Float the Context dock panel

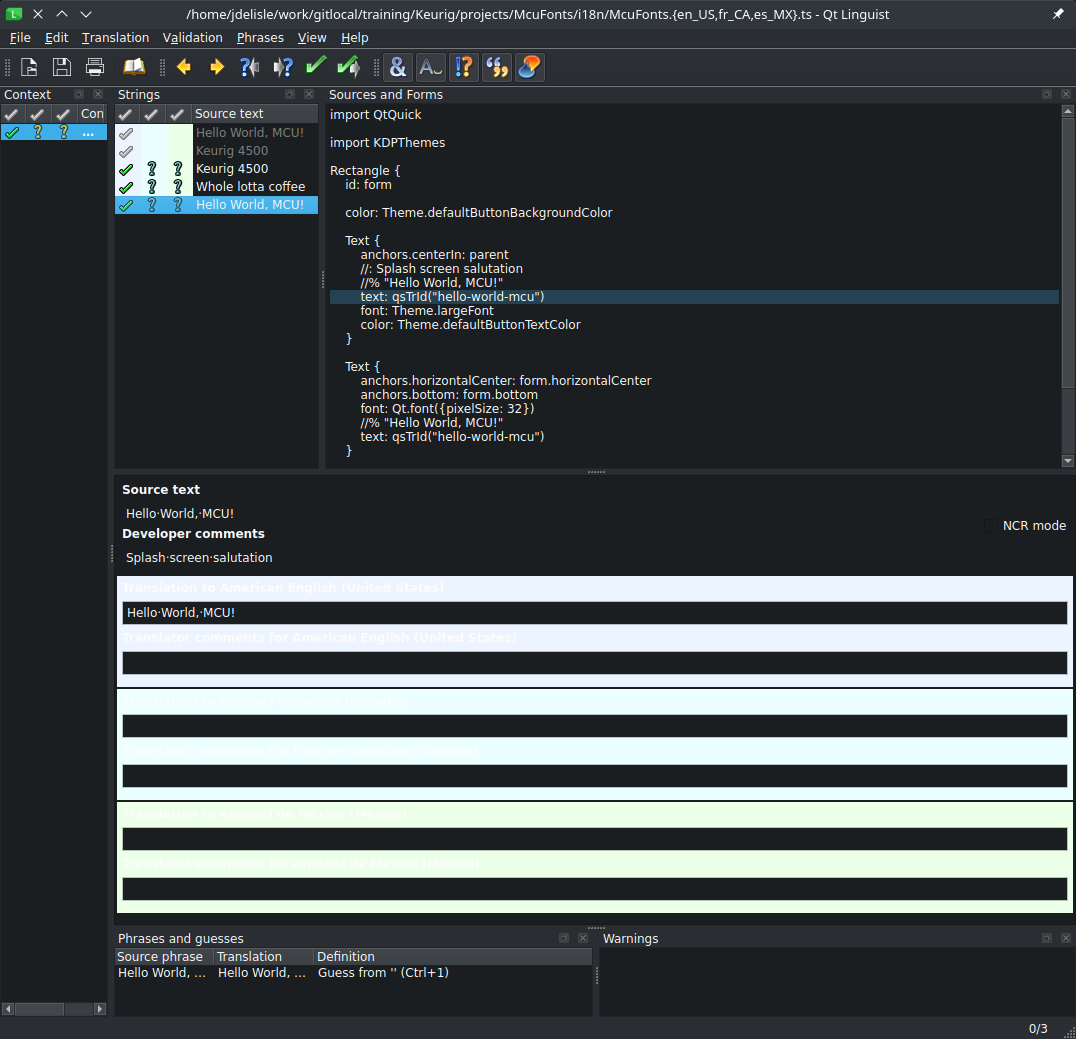pyautogui.click(x=79, y=94)
